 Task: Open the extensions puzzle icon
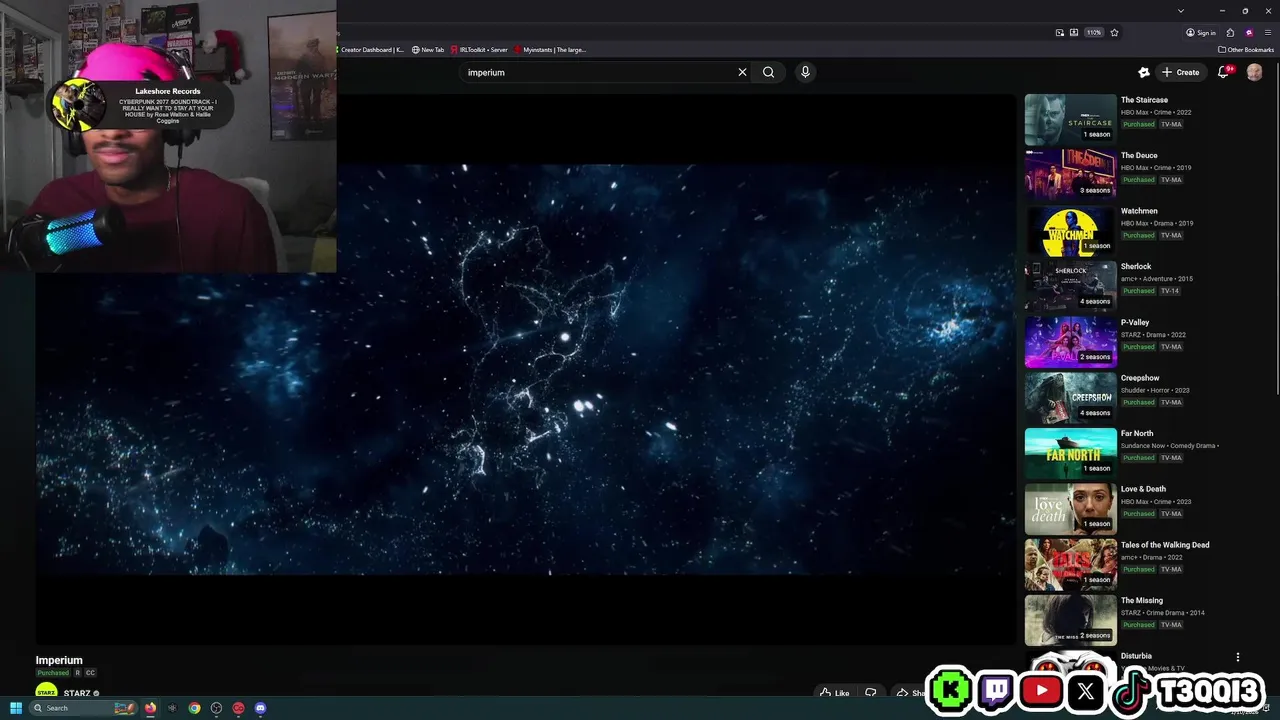[x=1230, y=32]
